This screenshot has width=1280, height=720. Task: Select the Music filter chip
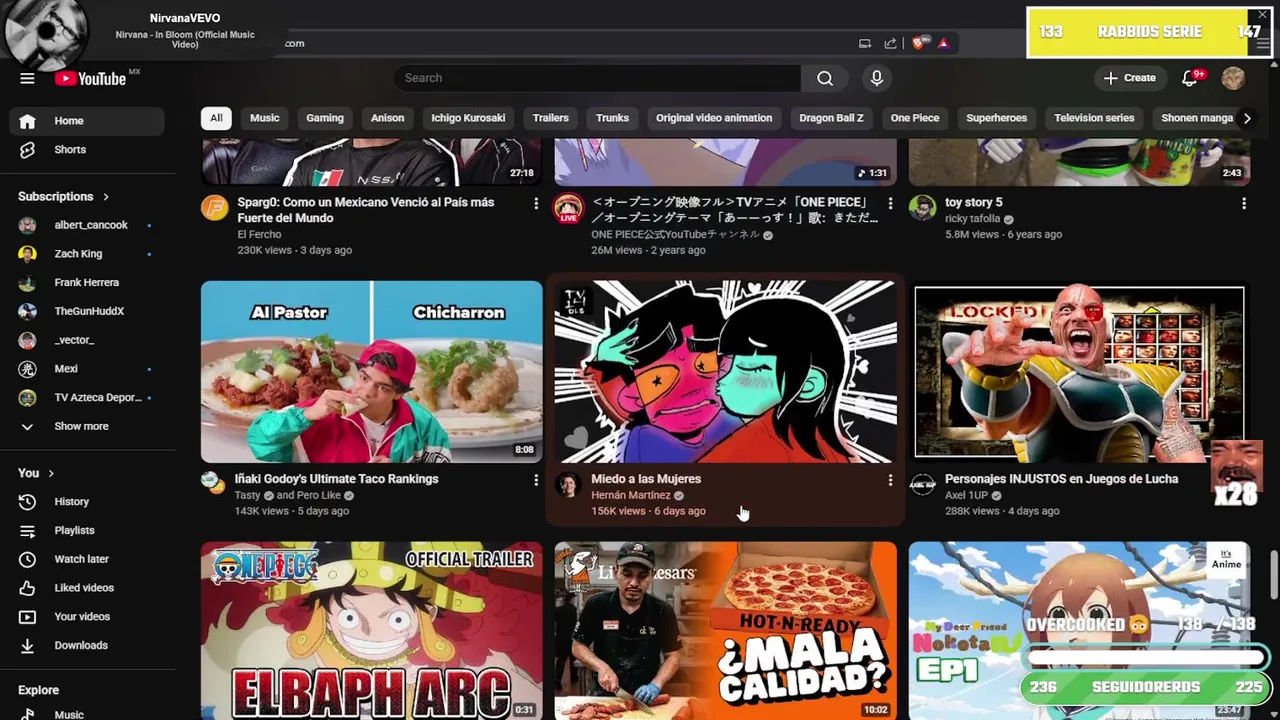pos(265,118)
